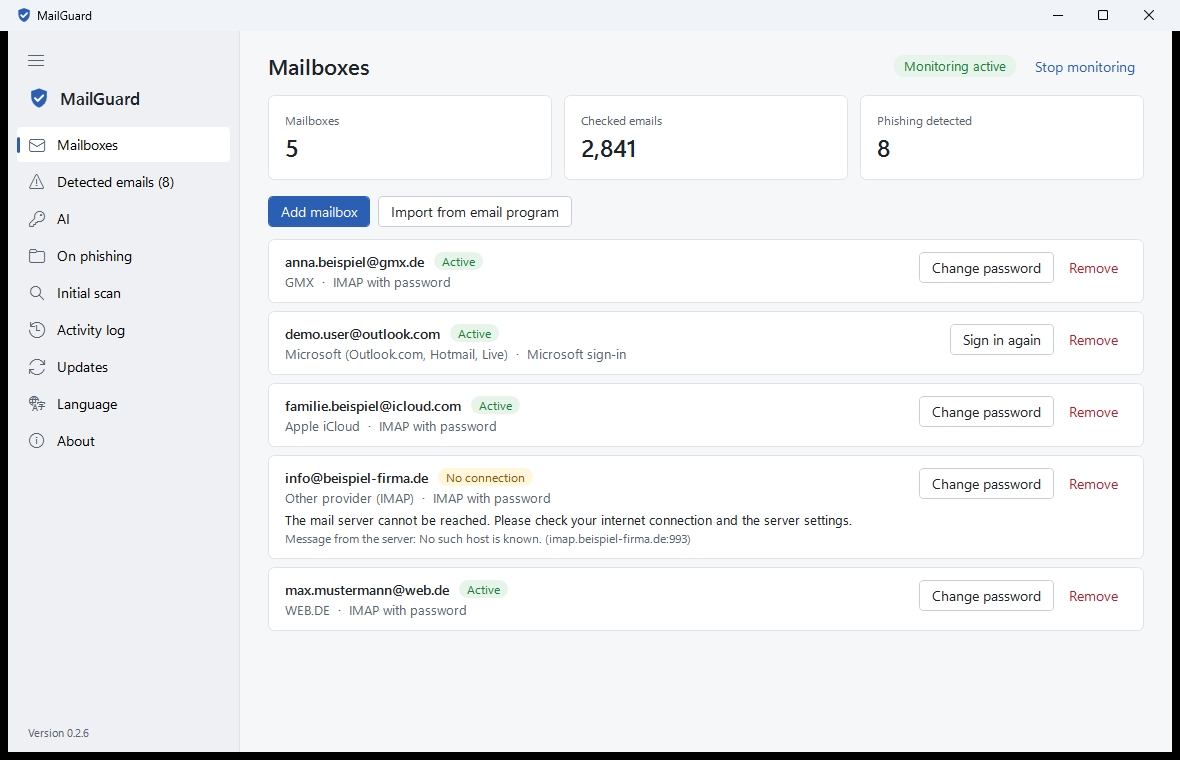
Task: Click the clock history icon for Activity log
Action: pyautogui.click(x=37, y=330)
